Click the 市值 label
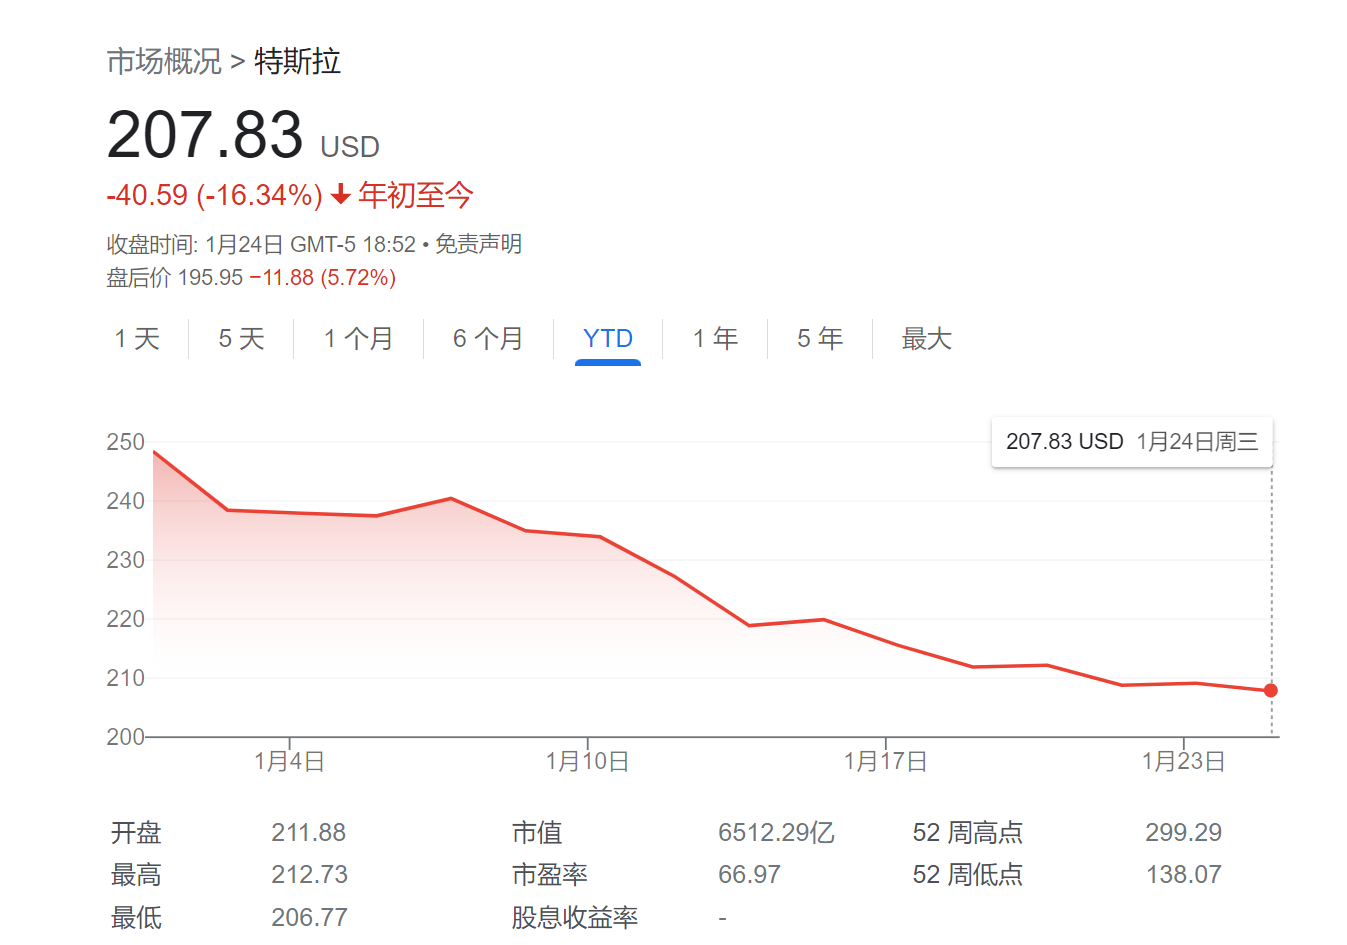This screenshot has width=1347, height=945. (x=537, y=832)
